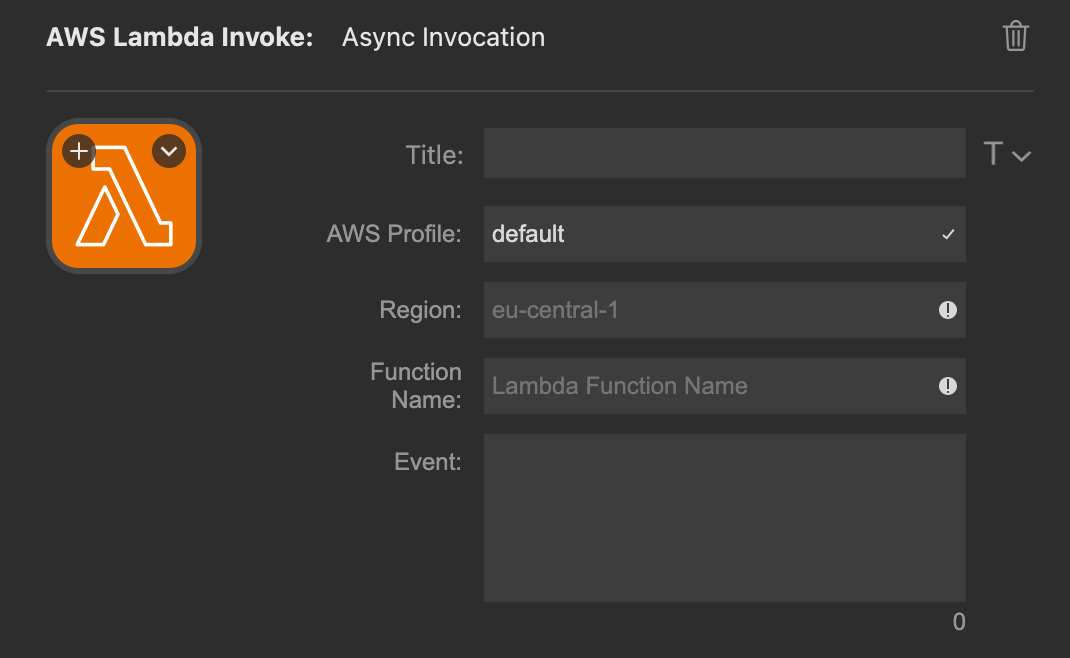Image resolution: width=1070 pixels, height=658 pixels.
Task: Delete the AWS Lambda Invoke action
Action: (1015, 36)
